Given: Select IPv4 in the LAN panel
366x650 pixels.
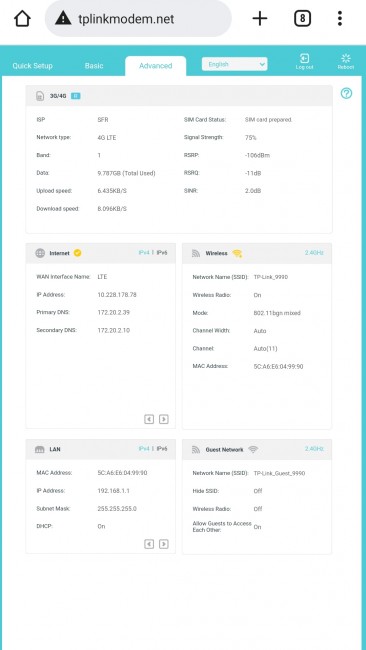Looking at the screenshot, I should 144,449.
